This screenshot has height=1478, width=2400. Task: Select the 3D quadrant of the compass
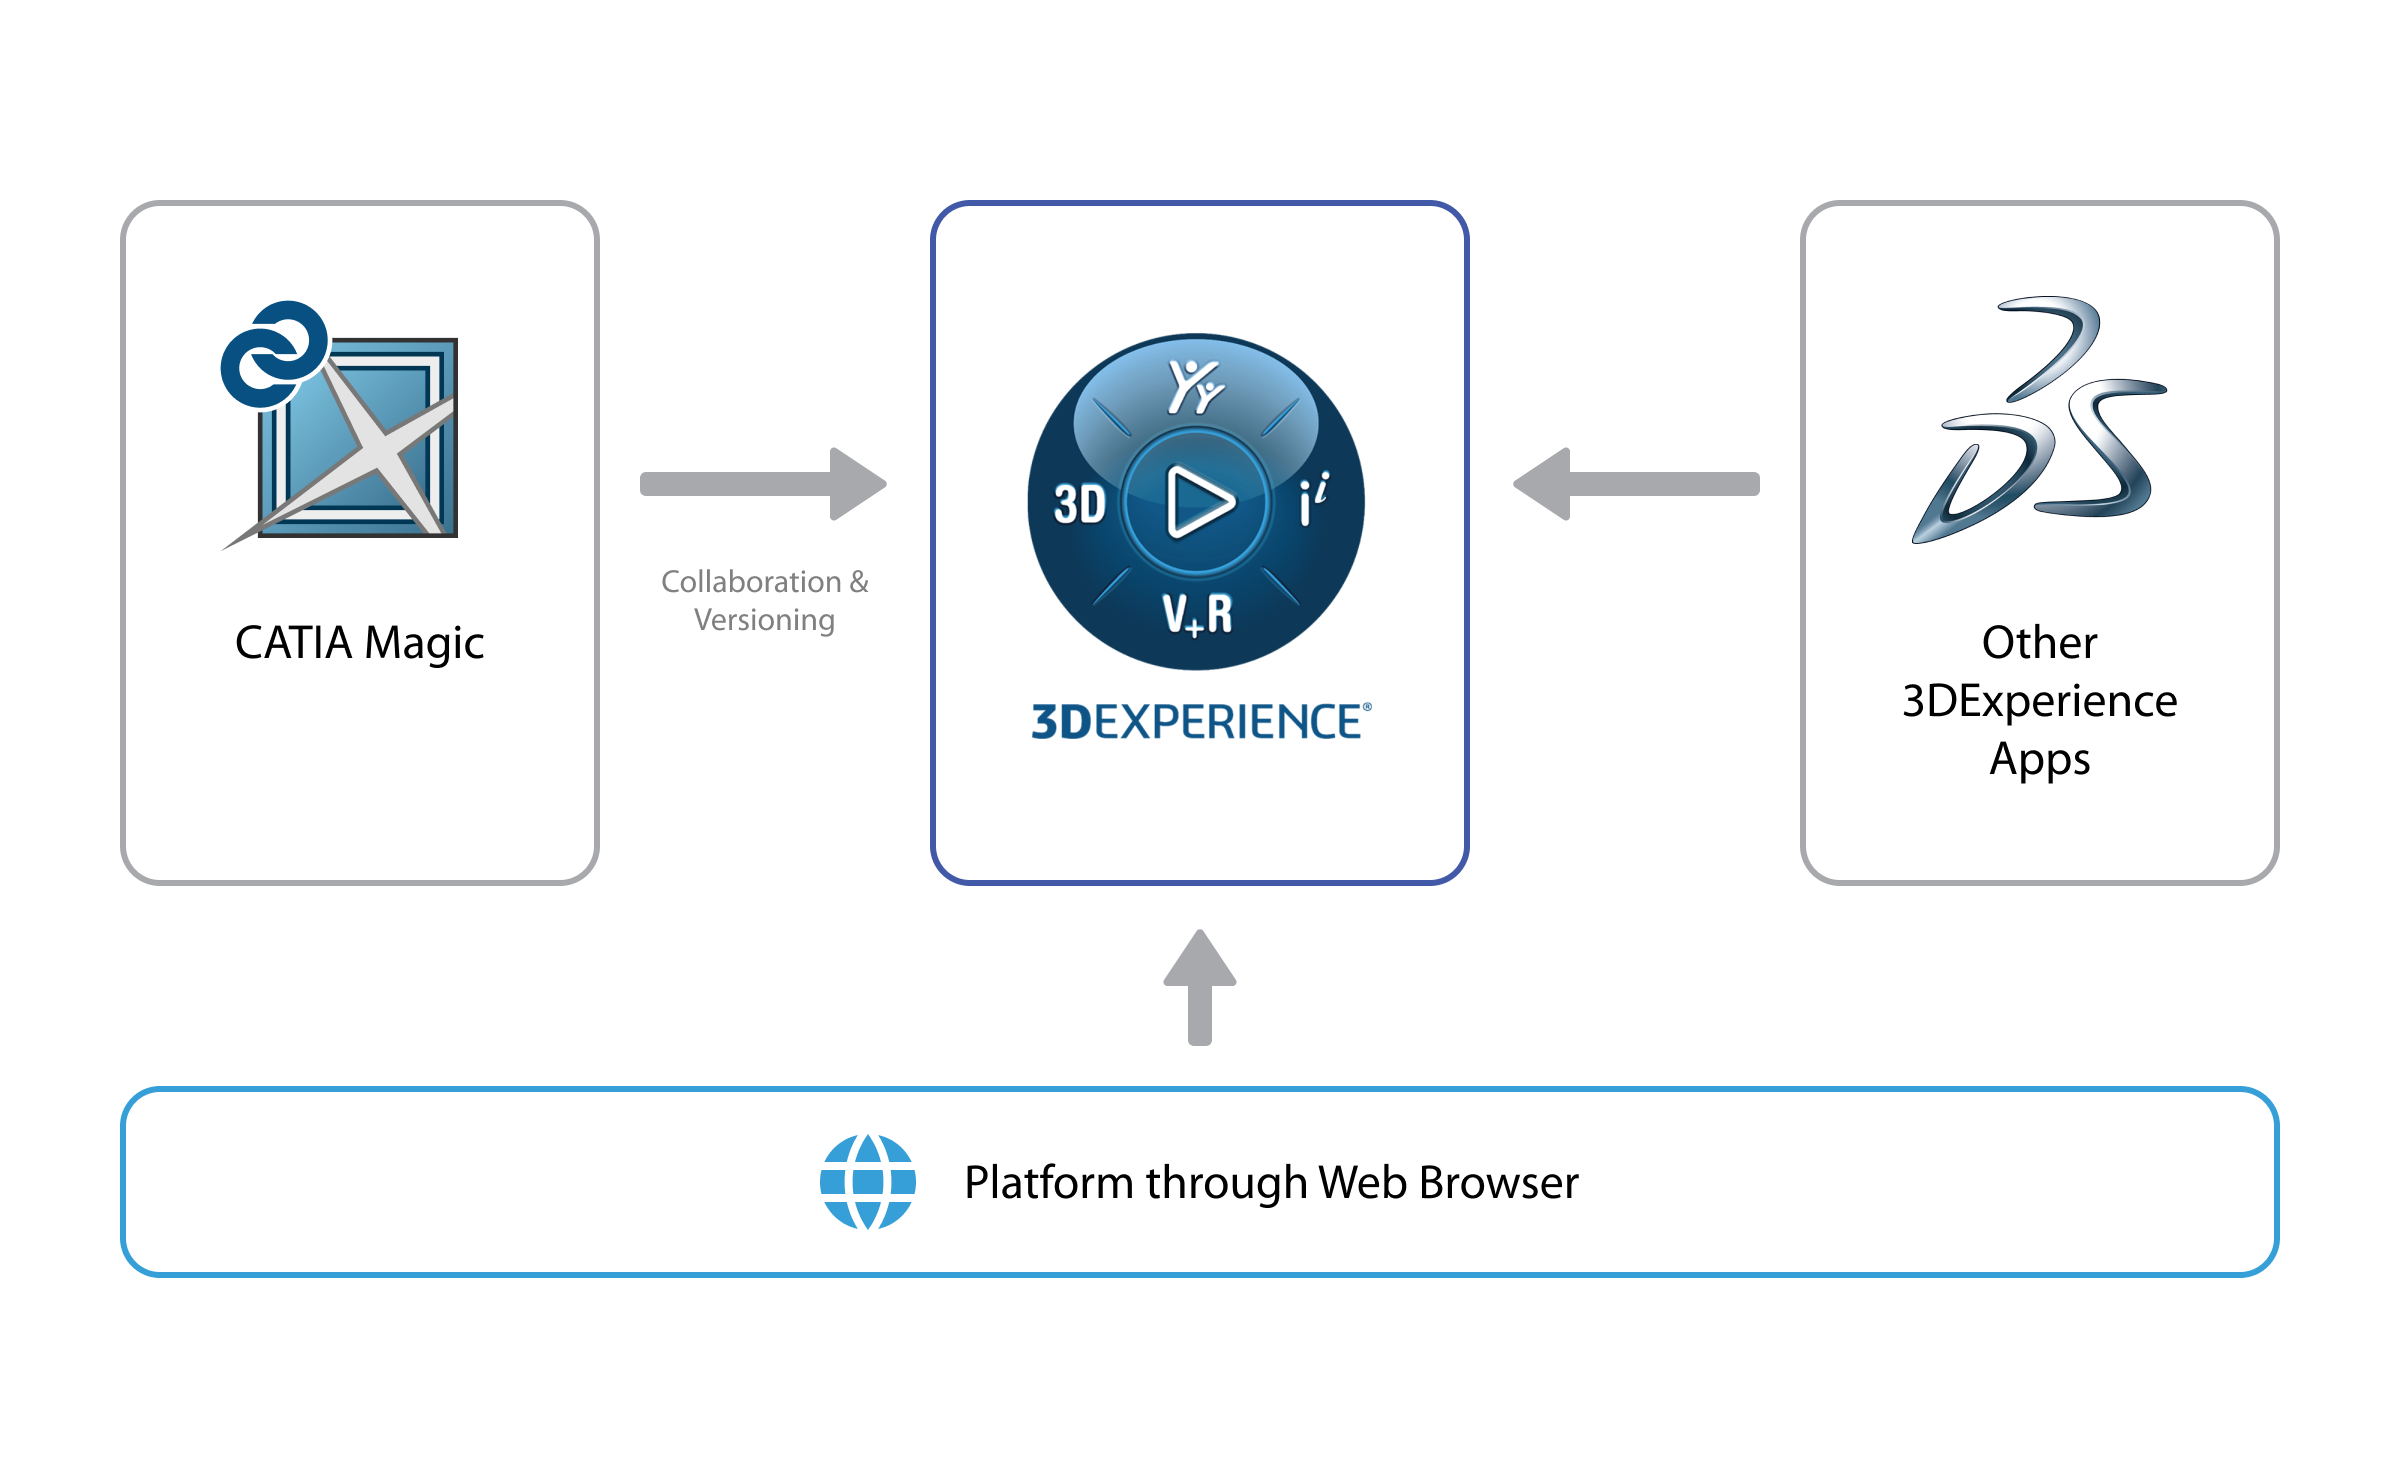[1079, 504]
